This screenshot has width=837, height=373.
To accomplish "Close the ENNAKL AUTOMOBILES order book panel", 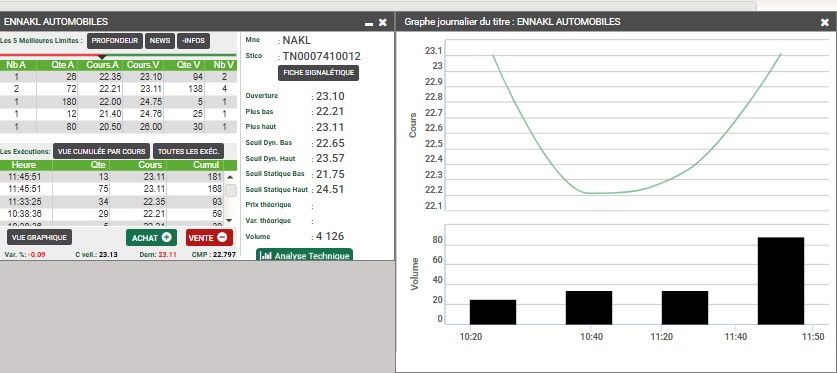I will click(x=383, y=22).
